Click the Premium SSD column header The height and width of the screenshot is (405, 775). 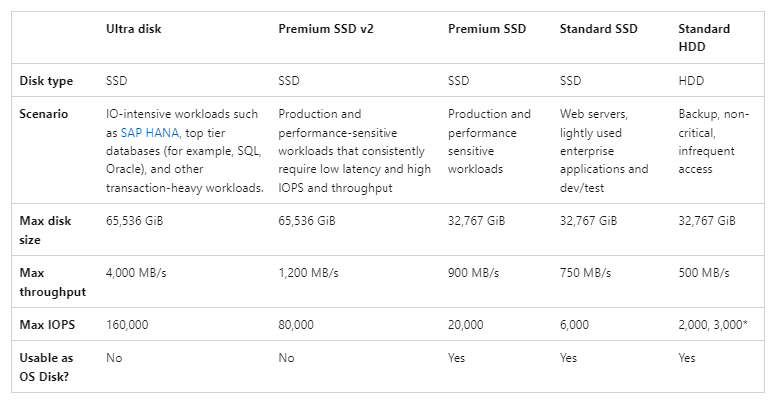coord(487,29)
